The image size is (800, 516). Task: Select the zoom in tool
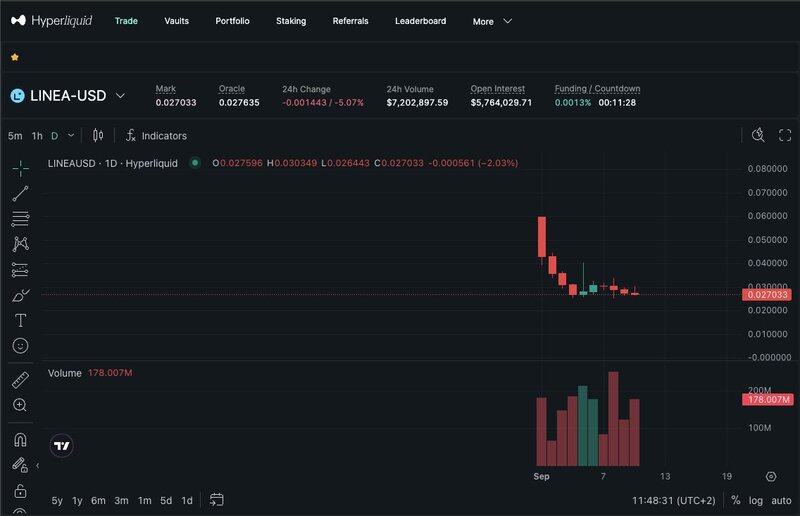[x=20, y=405]
